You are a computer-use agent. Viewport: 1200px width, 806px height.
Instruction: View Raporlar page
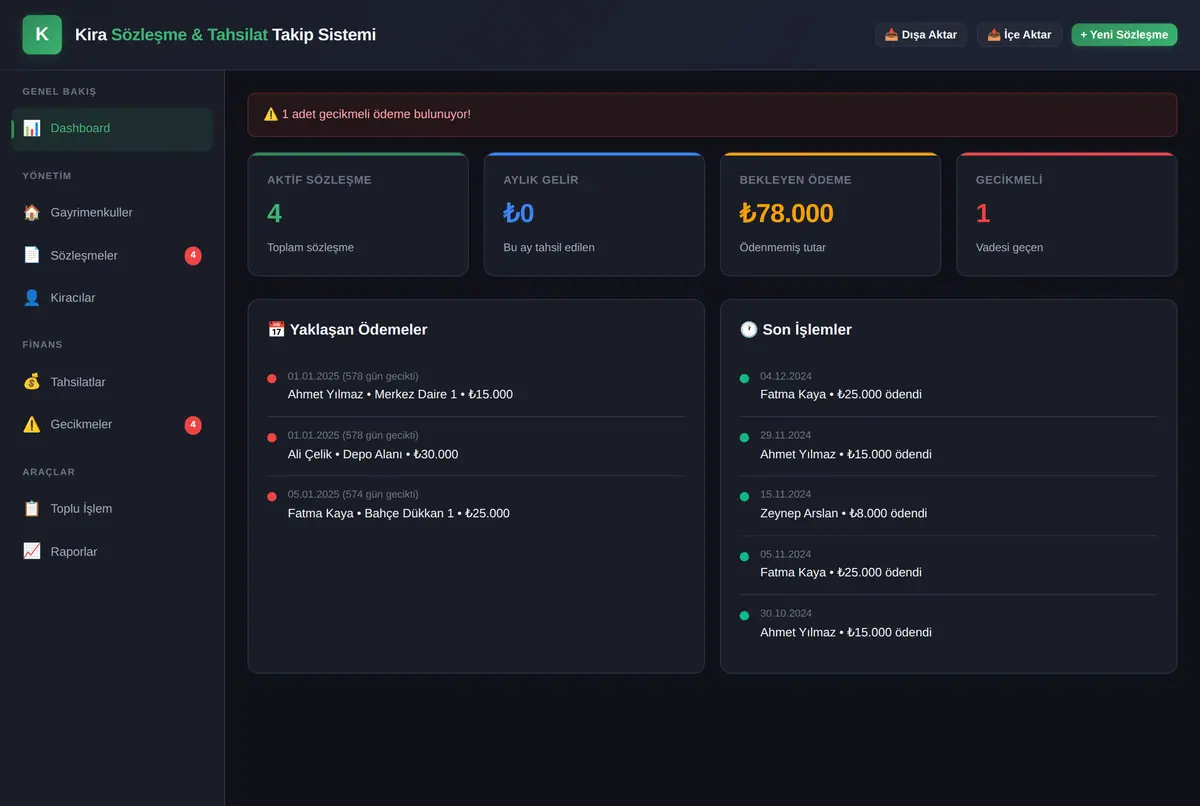(x=112, y=551)
